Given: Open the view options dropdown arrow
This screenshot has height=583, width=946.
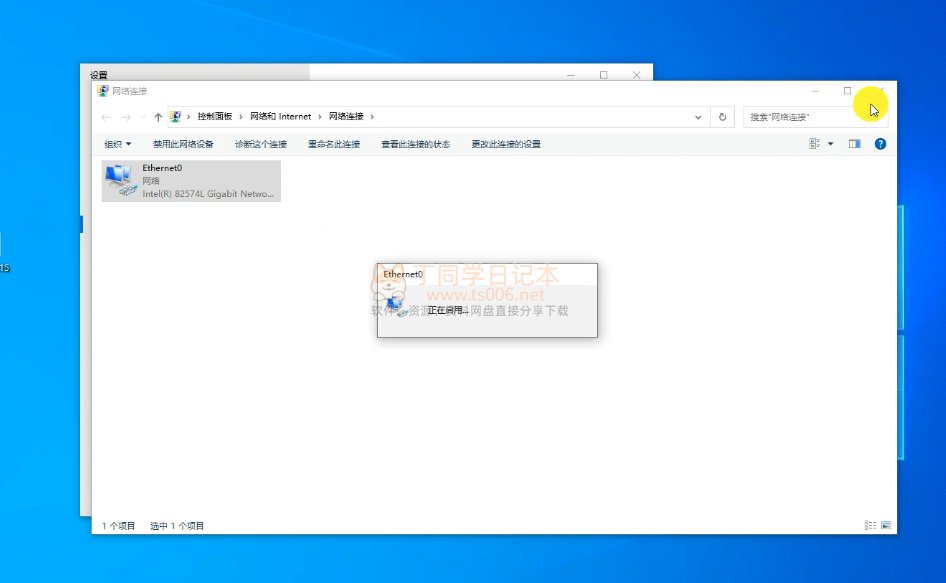Looking at the screenshot, I should pos(831,144).
